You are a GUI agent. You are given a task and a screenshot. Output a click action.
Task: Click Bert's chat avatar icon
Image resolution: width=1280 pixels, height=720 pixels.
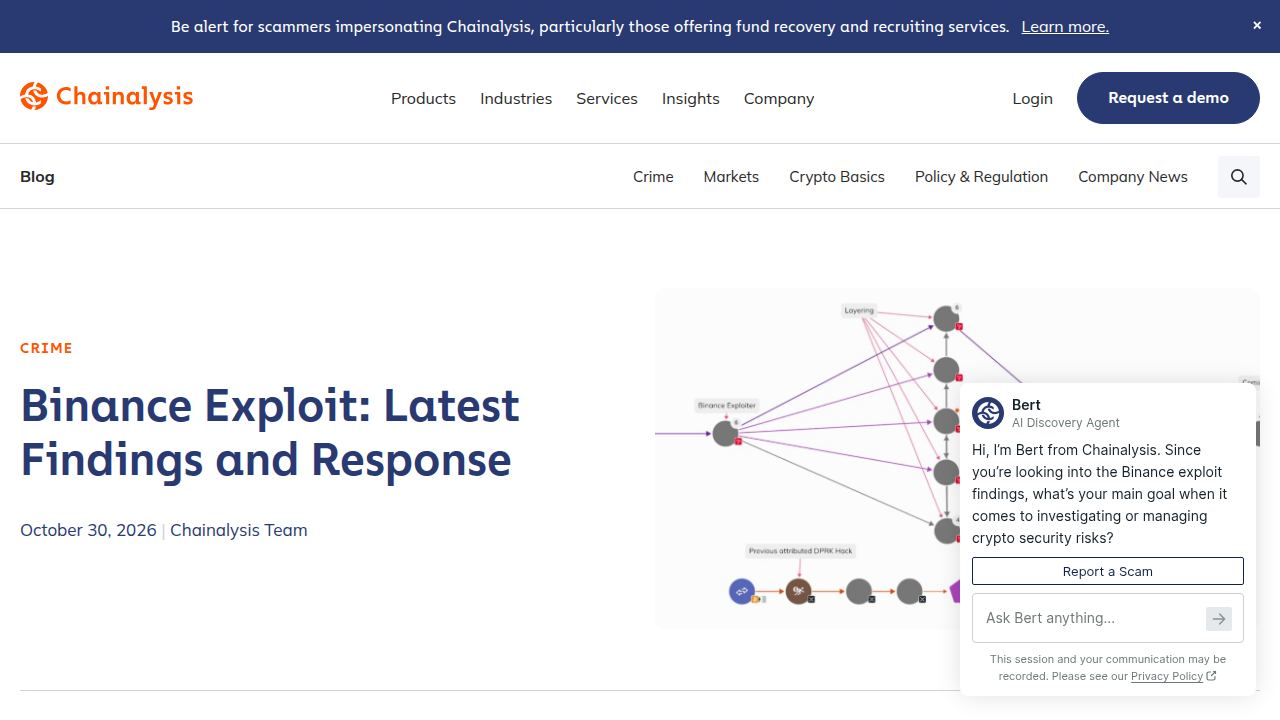988,413
